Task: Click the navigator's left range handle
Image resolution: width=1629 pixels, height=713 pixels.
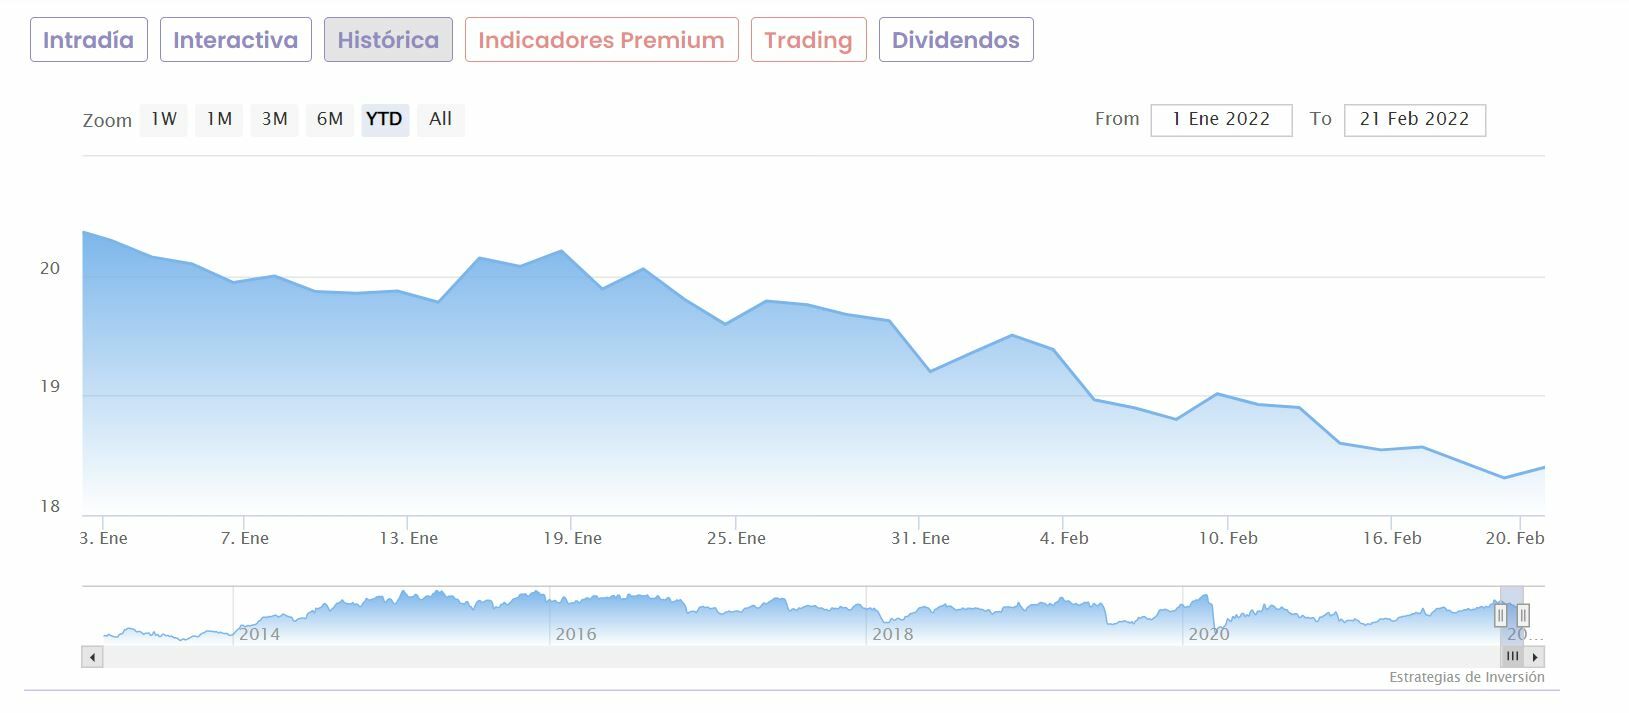Action: click(x=1500, y=616)
